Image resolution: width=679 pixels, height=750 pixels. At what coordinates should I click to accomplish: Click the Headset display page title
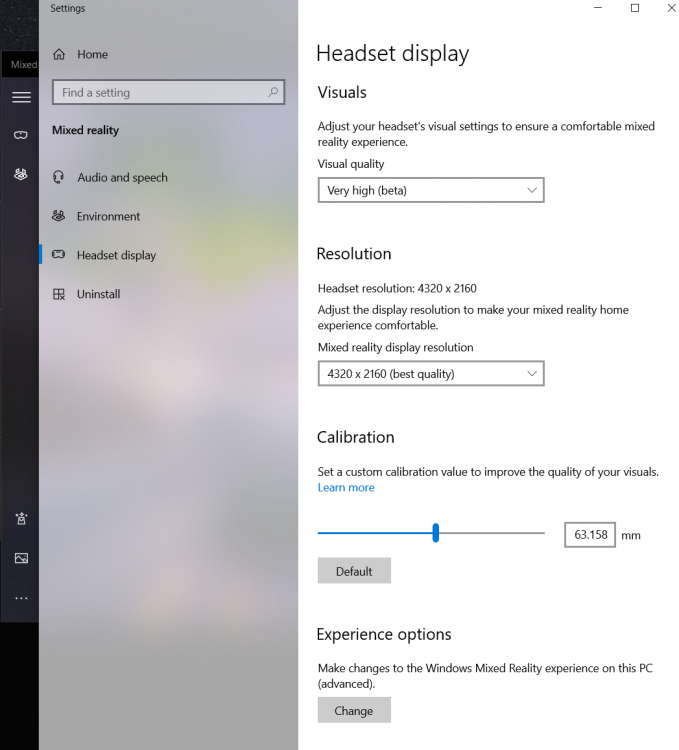point(393,53)
